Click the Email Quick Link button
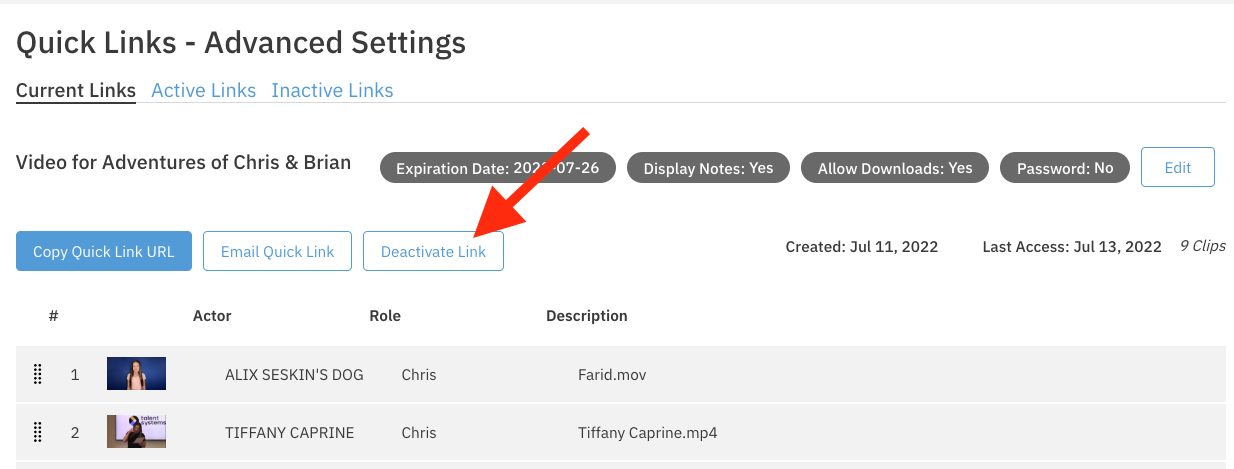The image size is (1234, 469). 277,252
